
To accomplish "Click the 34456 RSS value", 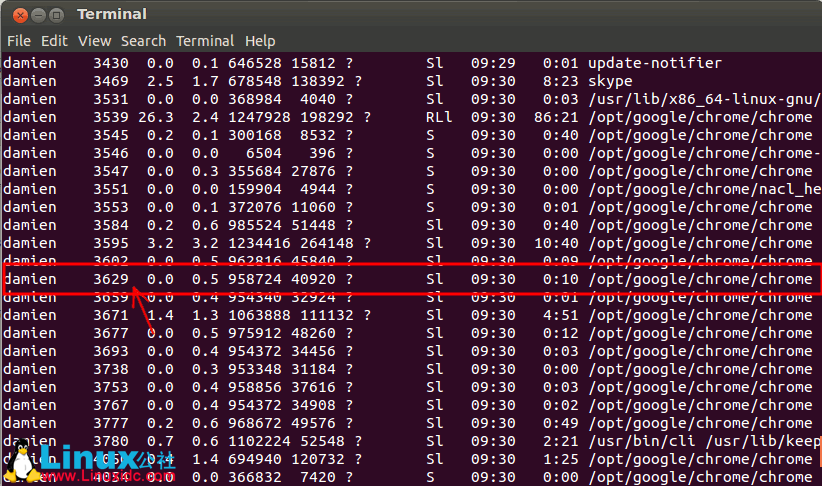I will [313, 351].
